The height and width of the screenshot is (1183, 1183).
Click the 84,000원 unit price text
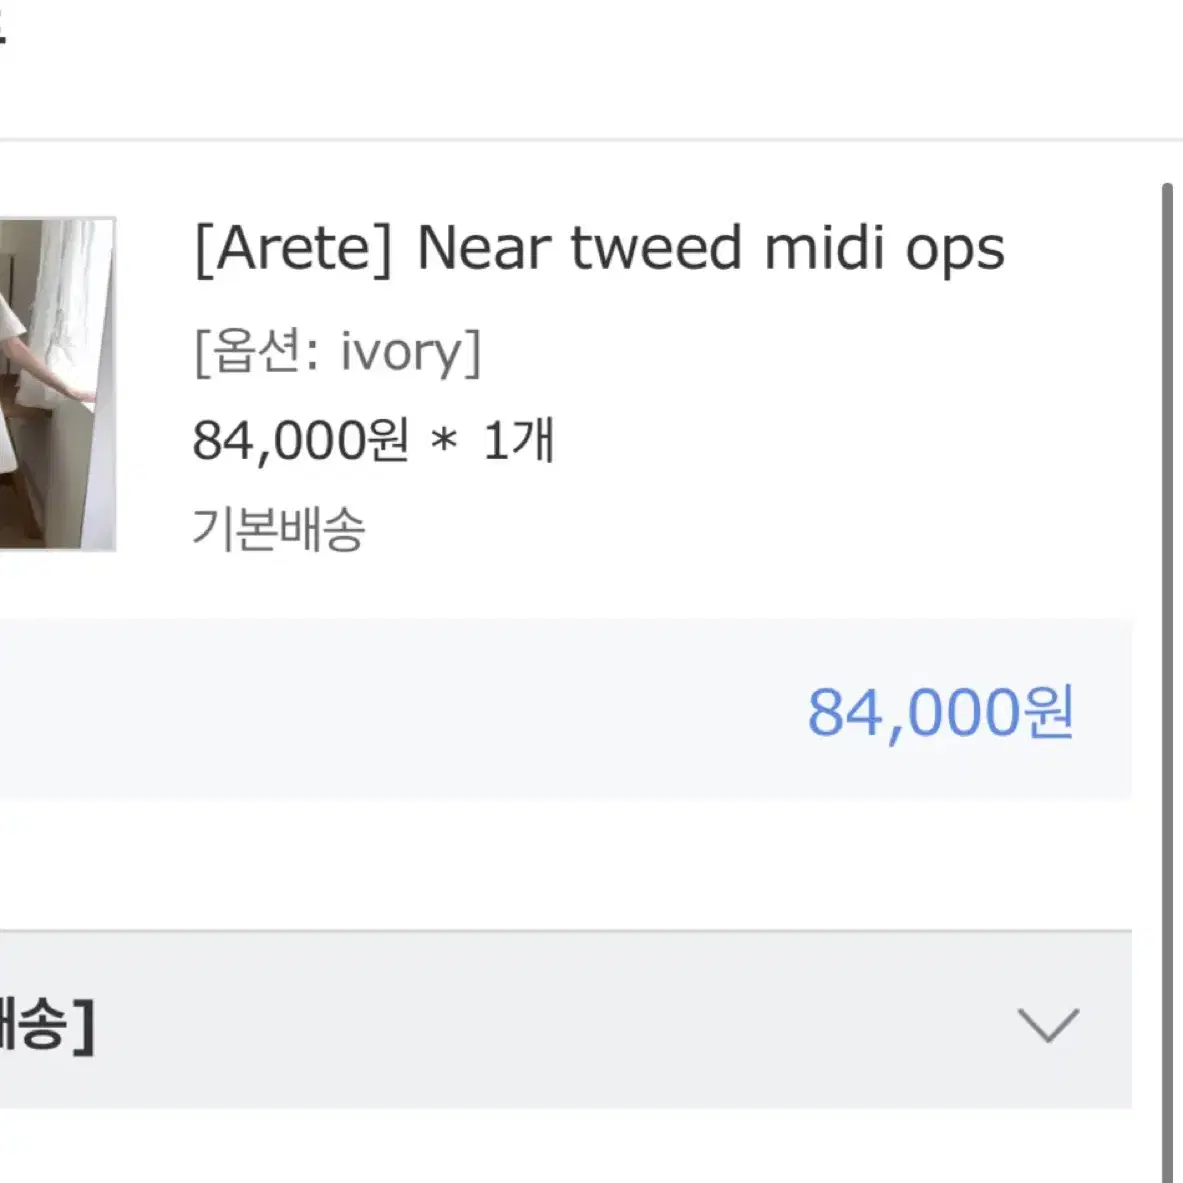pyautogui.click(x=301, y=440)
